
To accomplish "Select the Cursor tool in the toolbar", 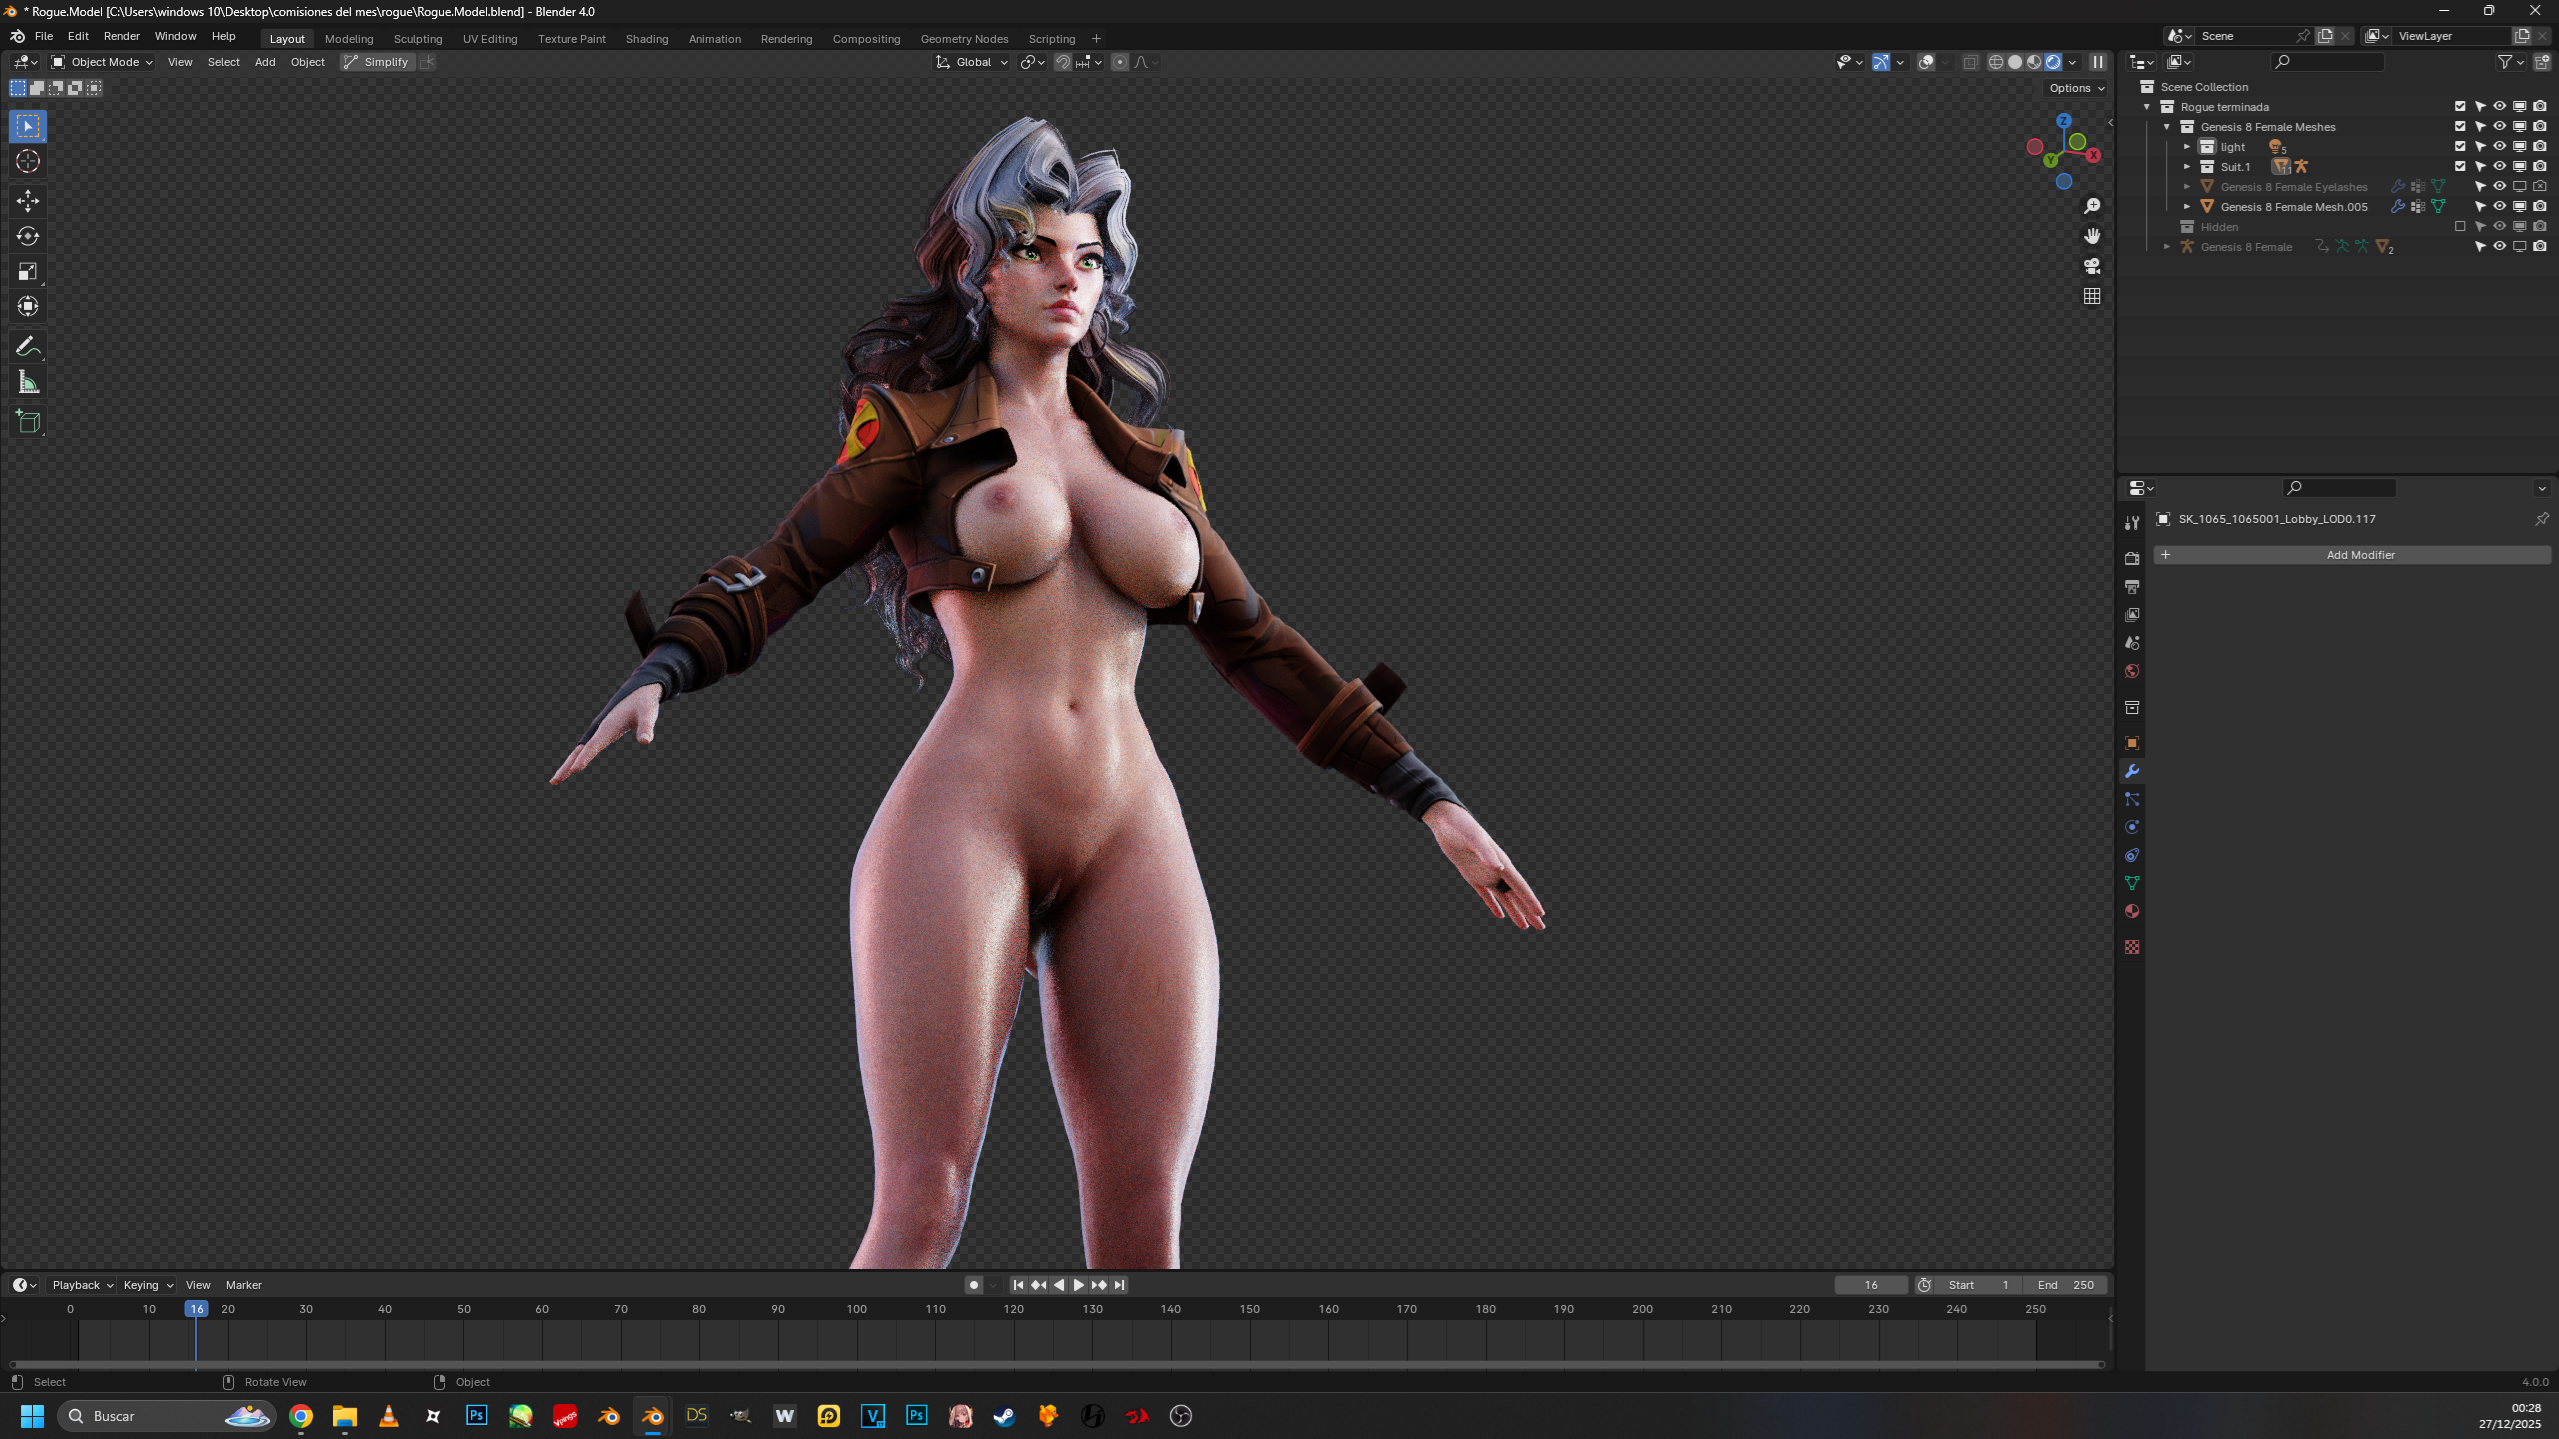I will [x=28, y=161].
